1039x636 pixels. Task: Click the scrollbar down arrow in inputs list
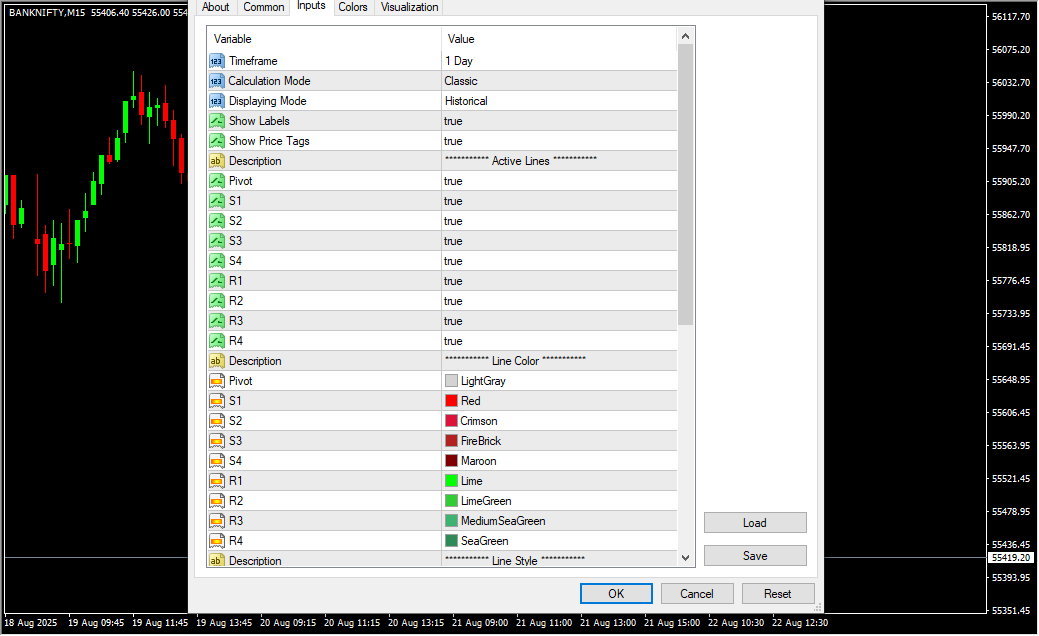685,558
